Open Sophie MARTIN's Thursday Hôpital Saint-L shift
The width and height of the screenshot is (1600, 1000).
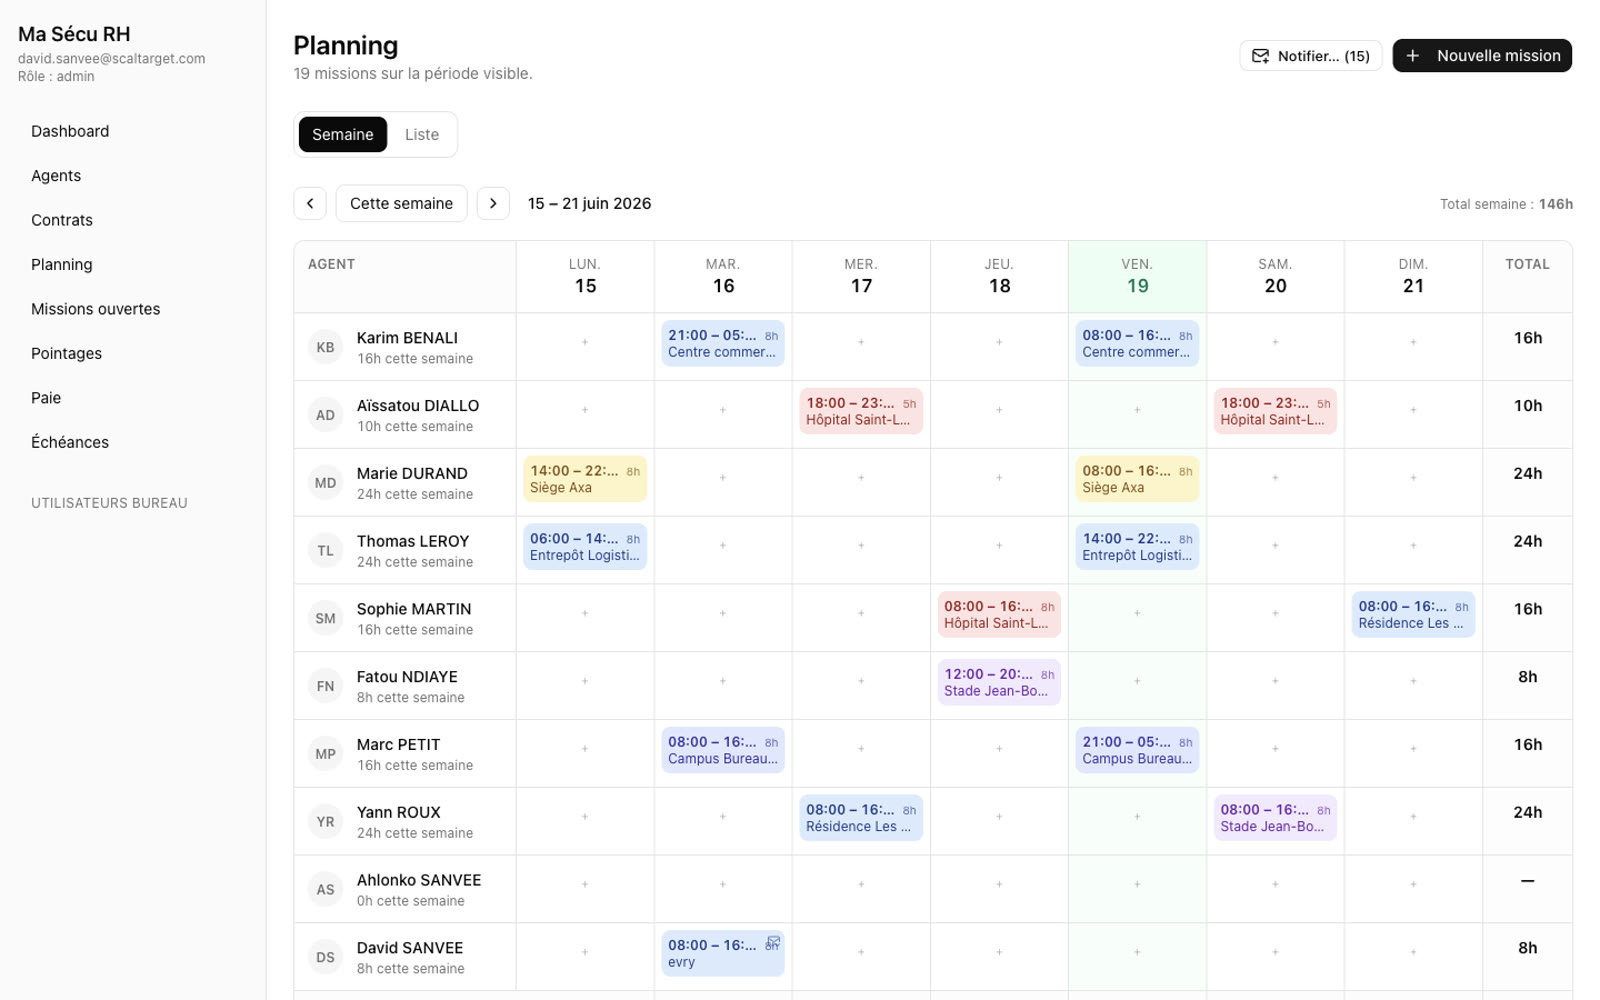click(999, 614)
